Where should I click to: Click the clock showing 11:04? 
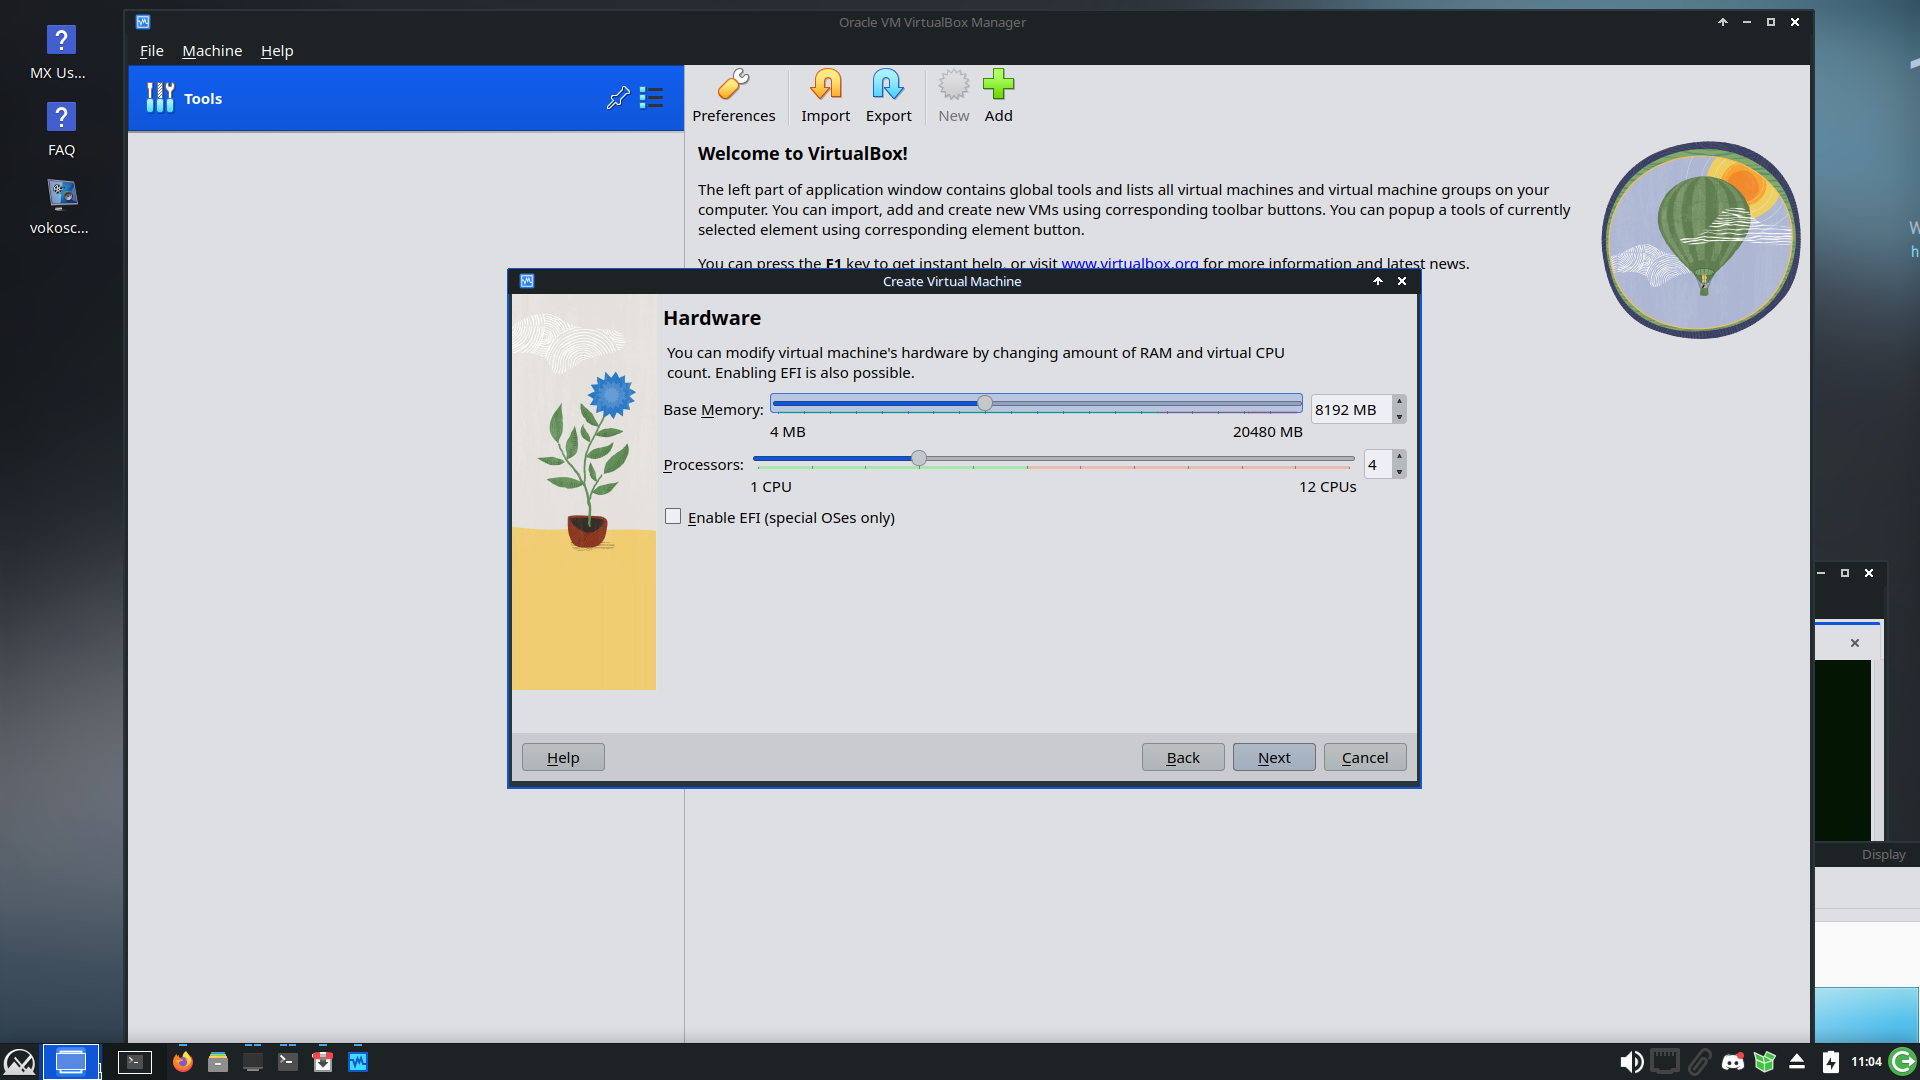pos(1866,1062)
